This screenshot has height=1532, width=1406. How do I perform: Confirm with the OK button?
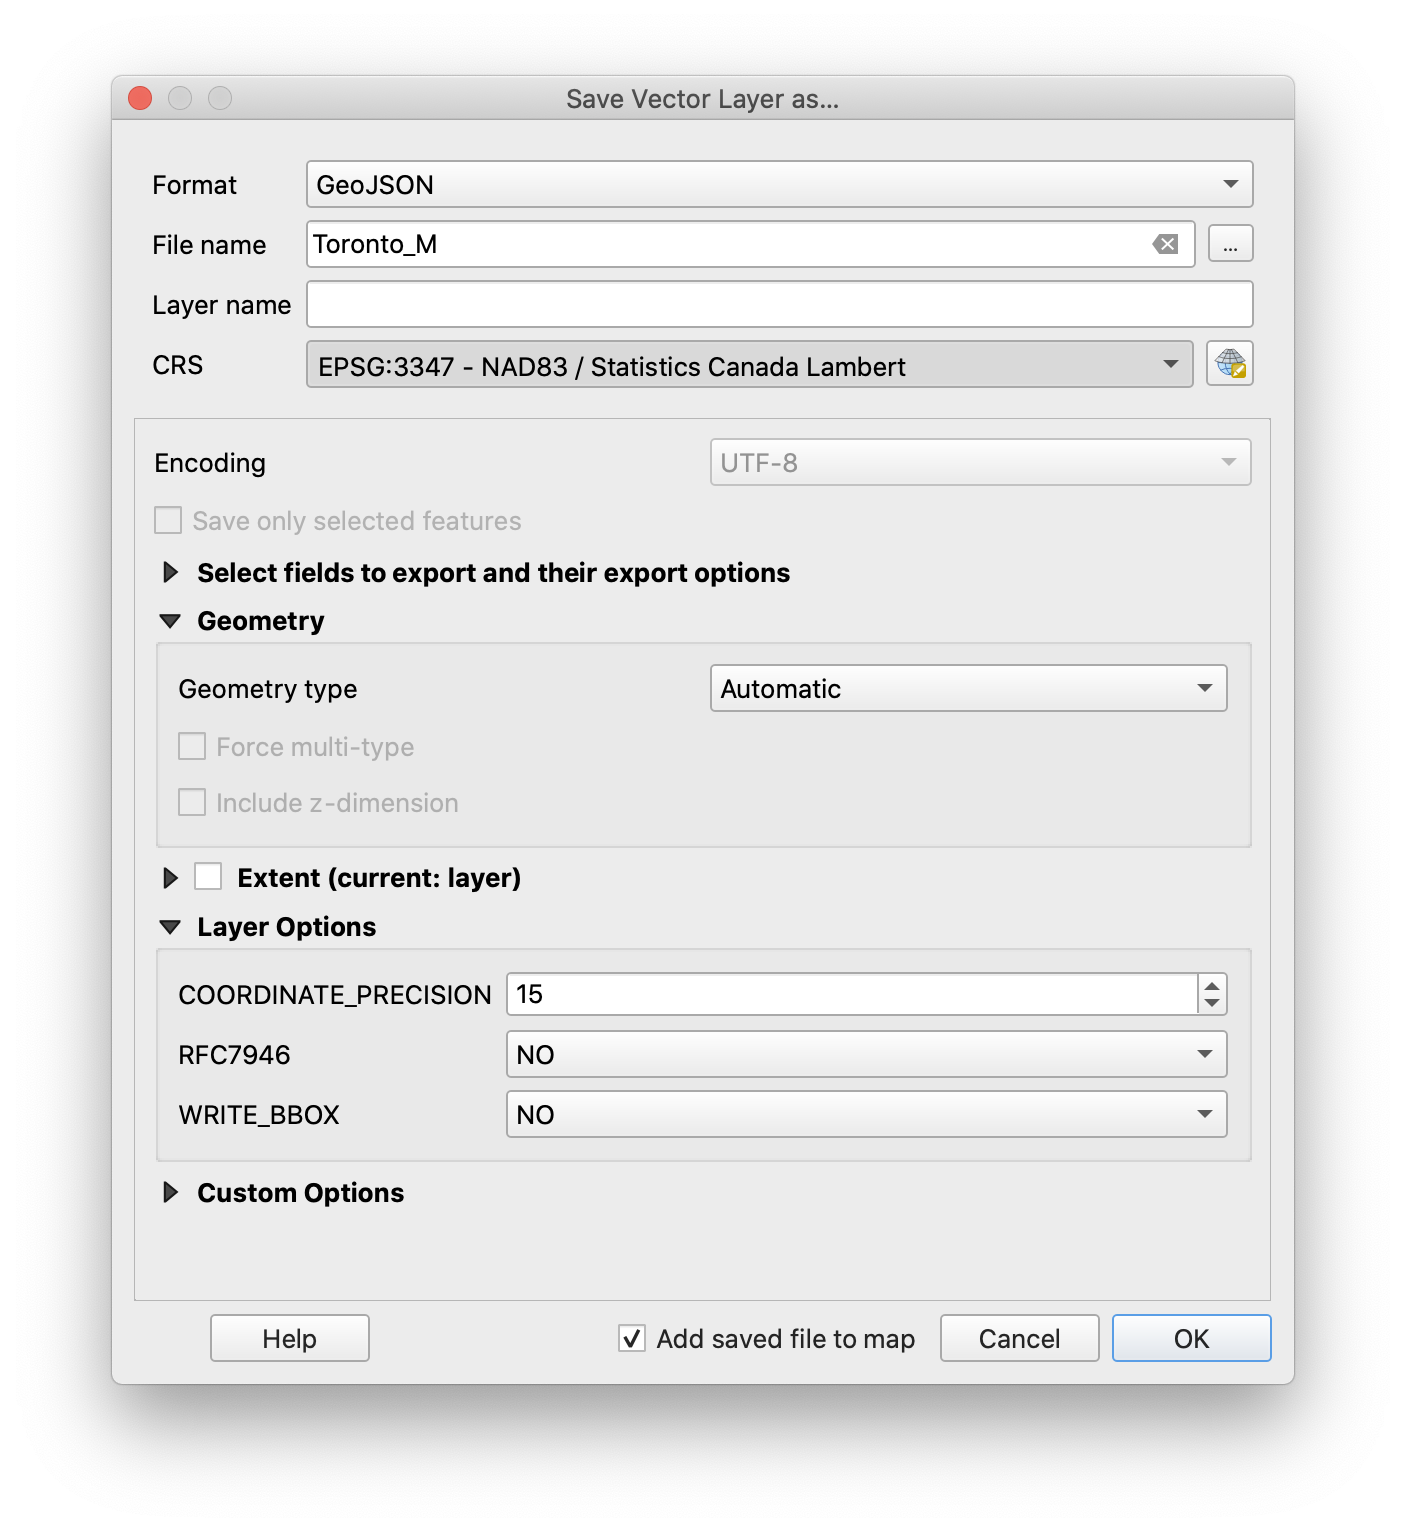[x=1191, y=1338]
